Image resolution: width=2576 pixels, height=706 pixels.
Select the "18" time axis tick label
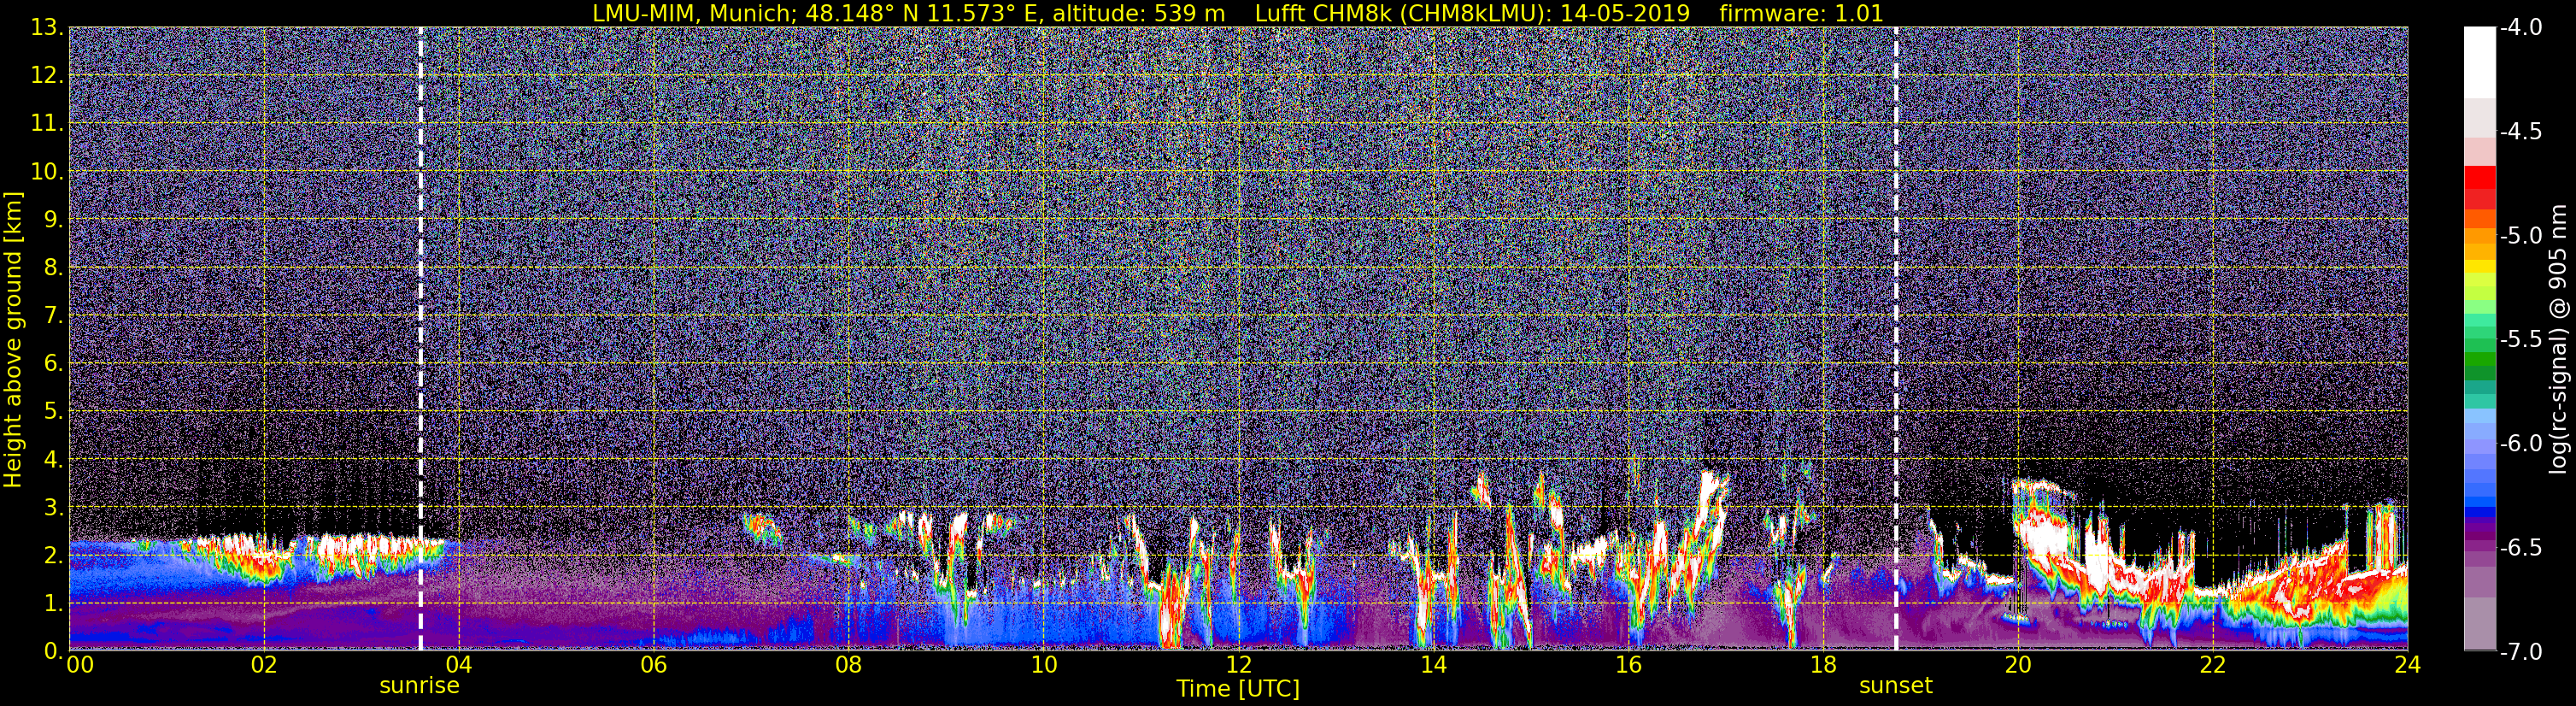1823,665
